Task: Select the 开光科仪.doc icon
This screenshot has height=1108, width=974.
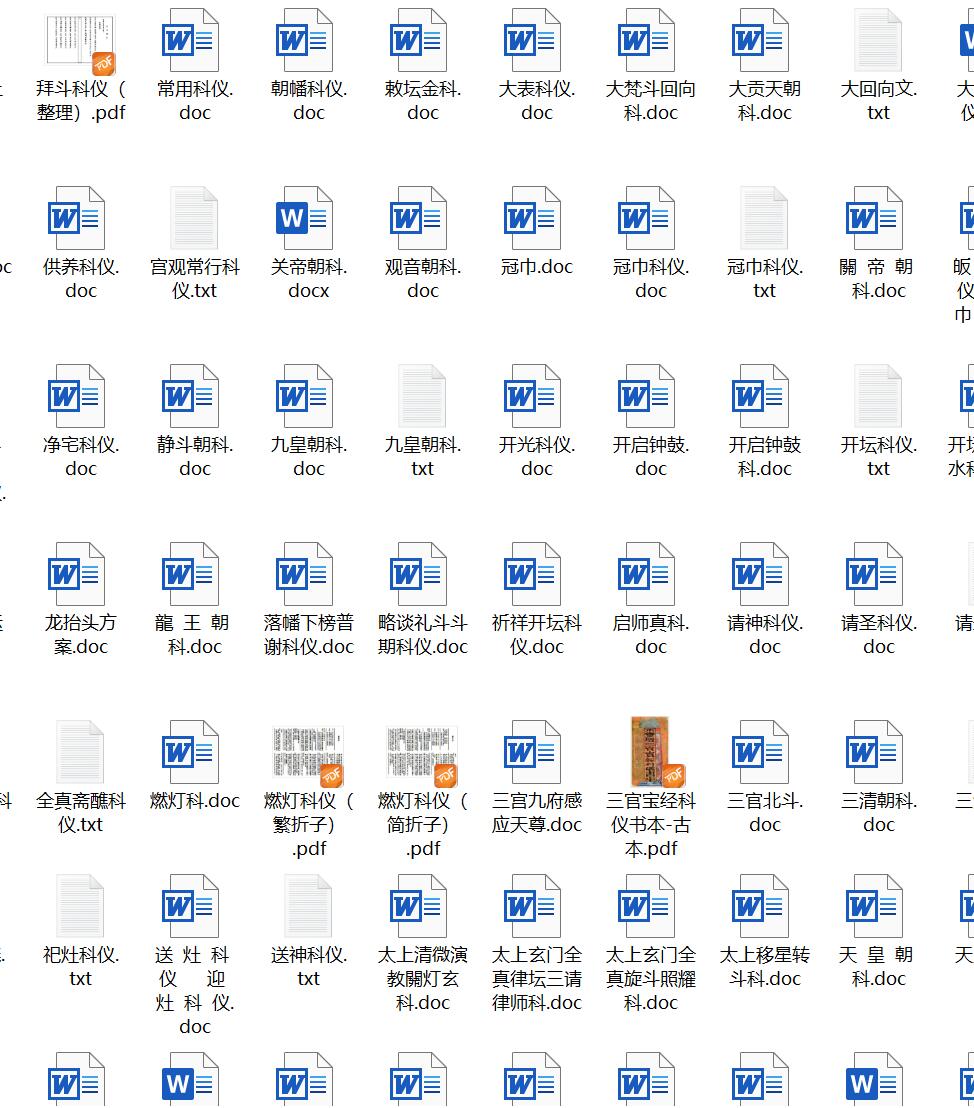Action: click(x=533, y=396)
